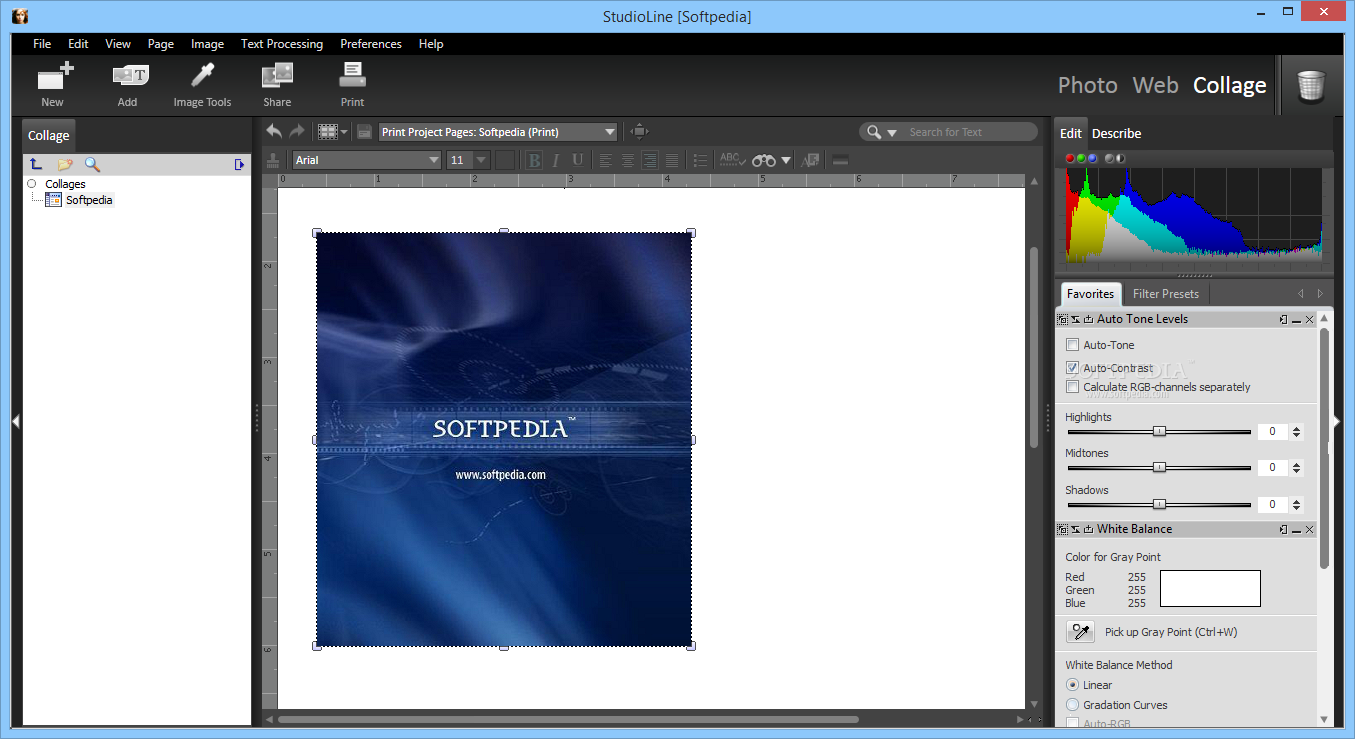
Task: Click the redo arrow icon
Action: (x=297, y=131)
